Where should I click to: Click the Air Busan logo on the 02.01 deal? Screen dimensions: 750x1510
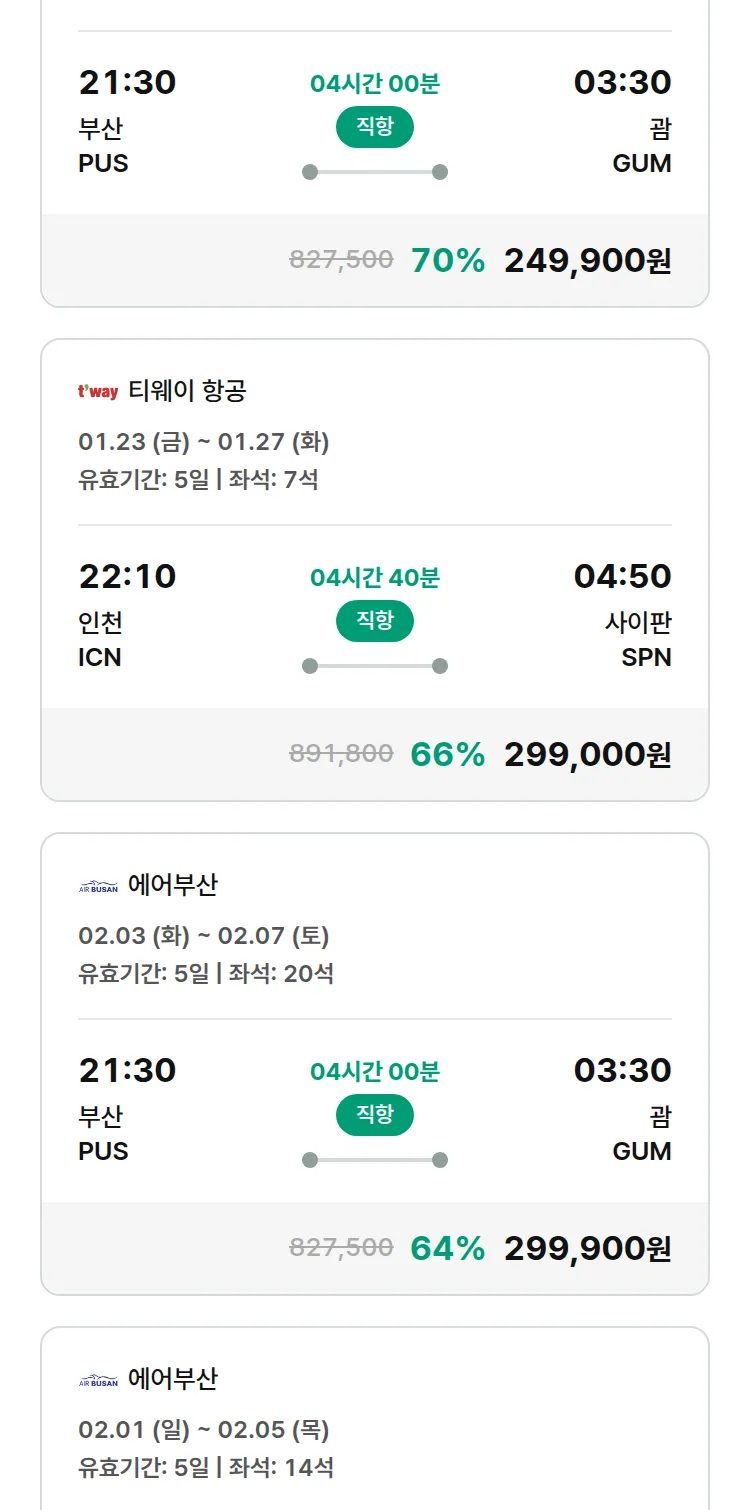(98, 1380)
